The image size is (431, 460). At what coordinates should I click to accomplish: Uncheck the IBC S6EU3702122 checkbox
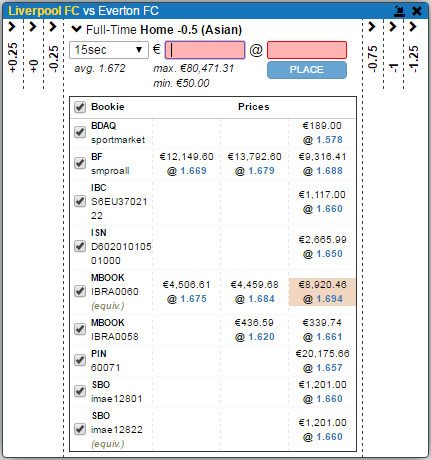[80, 201]
